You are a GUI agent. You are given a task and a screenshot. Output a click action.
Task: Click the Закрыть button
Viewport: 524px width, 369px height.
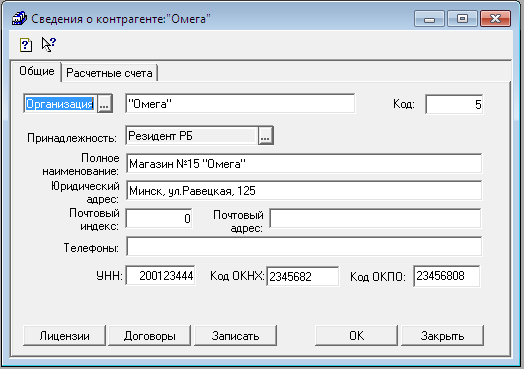442,336
